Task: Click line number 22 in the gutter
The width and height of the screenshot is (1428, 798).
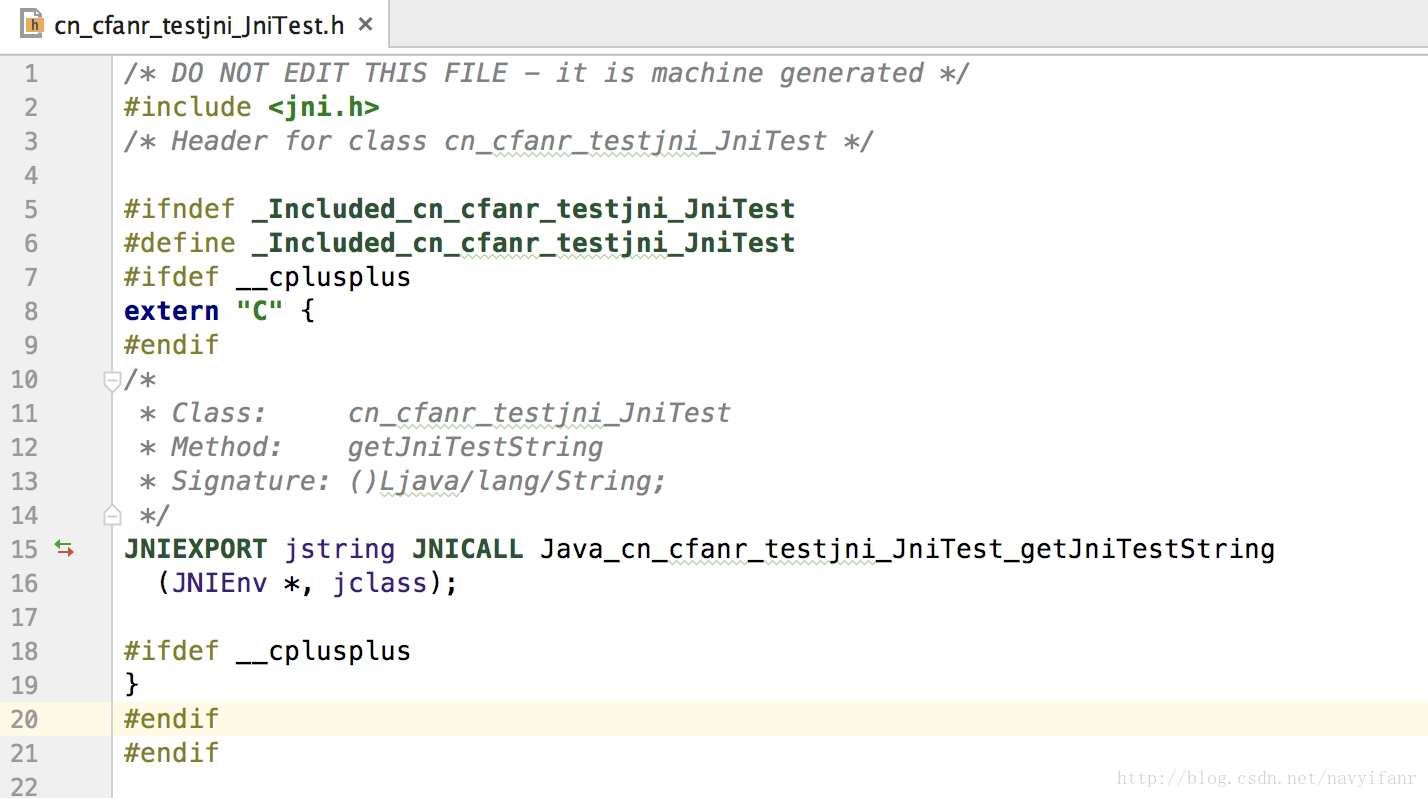Action: (24, 787)
